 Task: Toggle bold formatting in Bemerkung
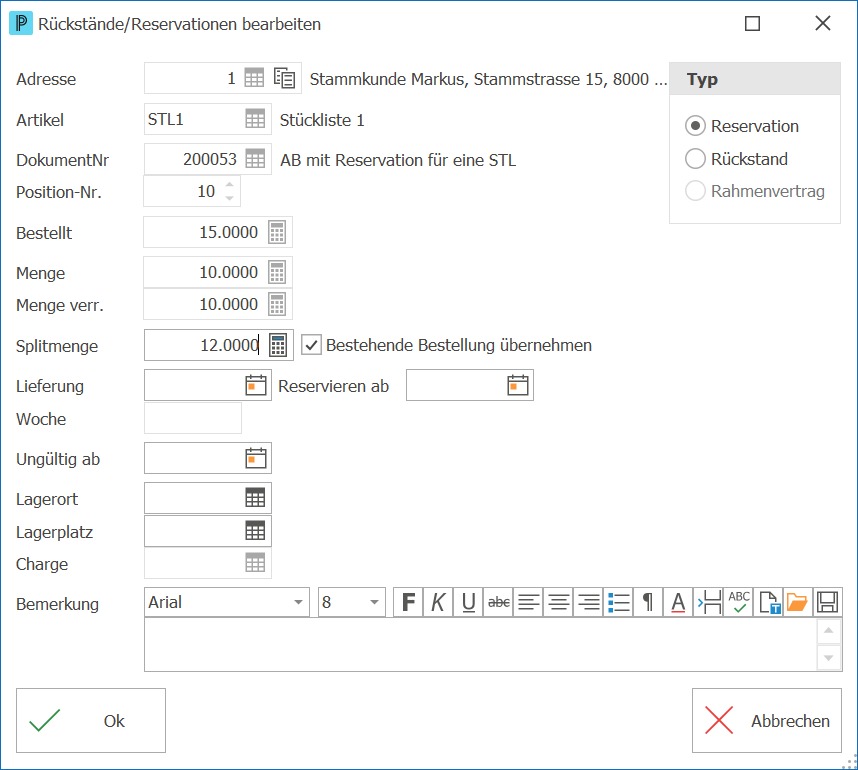[408, 602]
